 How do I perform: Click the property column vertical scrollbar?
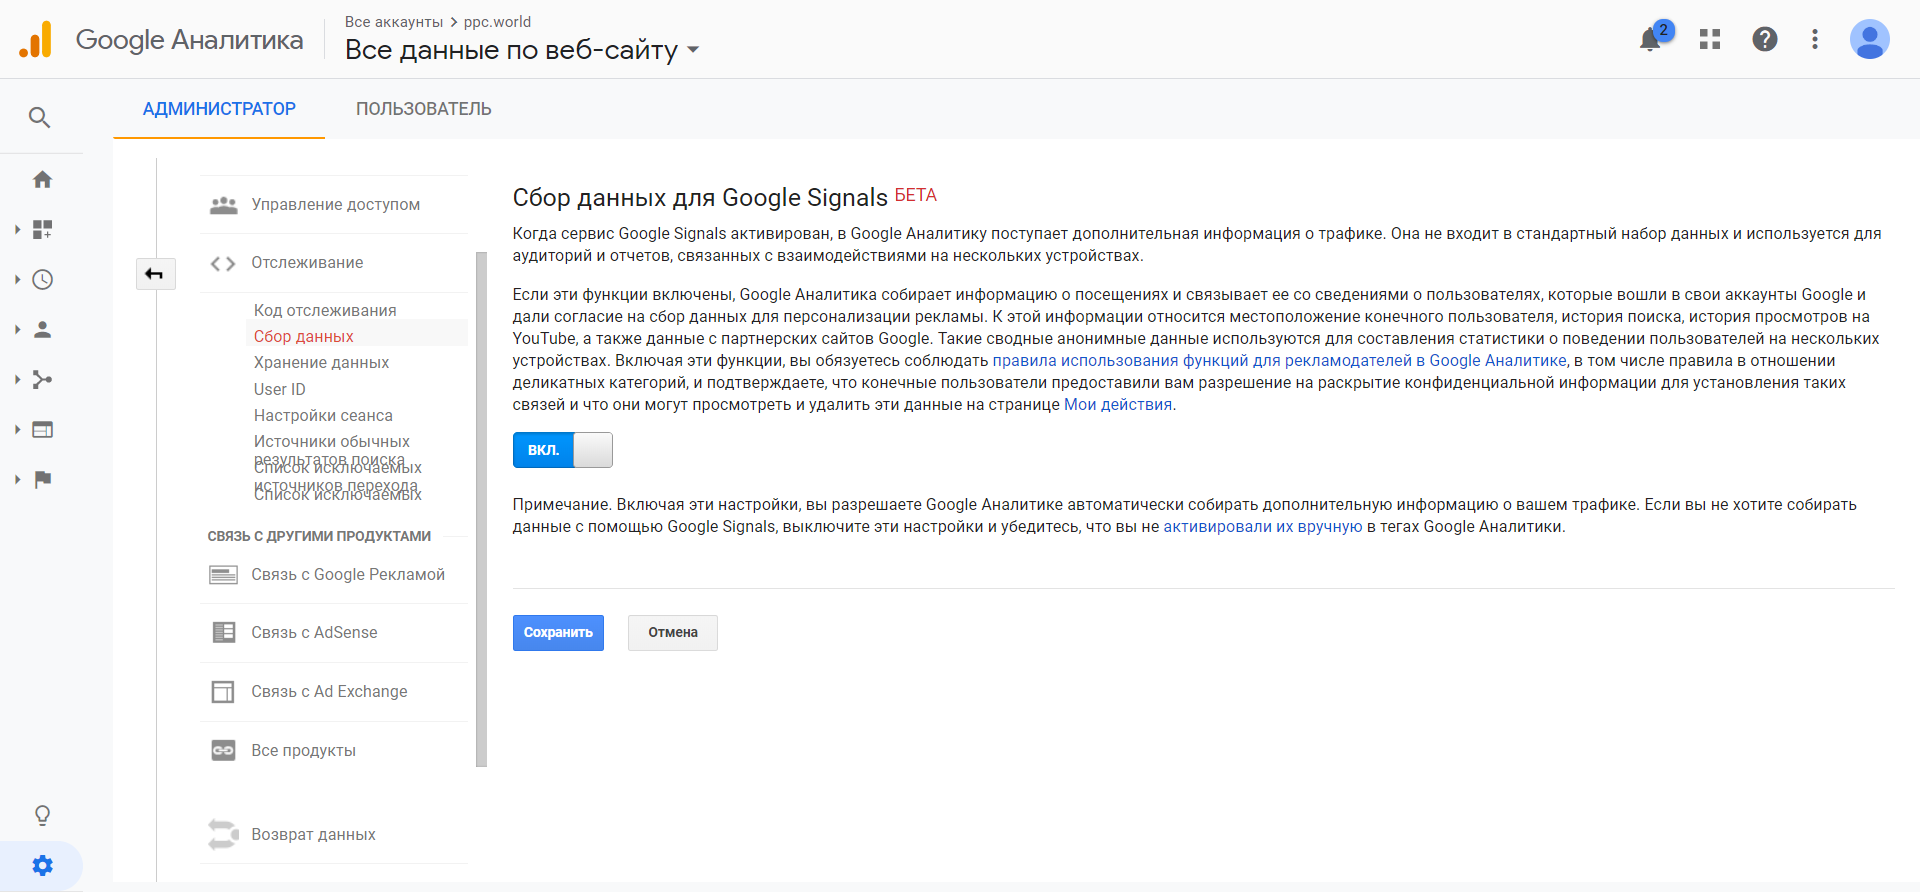pos(481,510)
